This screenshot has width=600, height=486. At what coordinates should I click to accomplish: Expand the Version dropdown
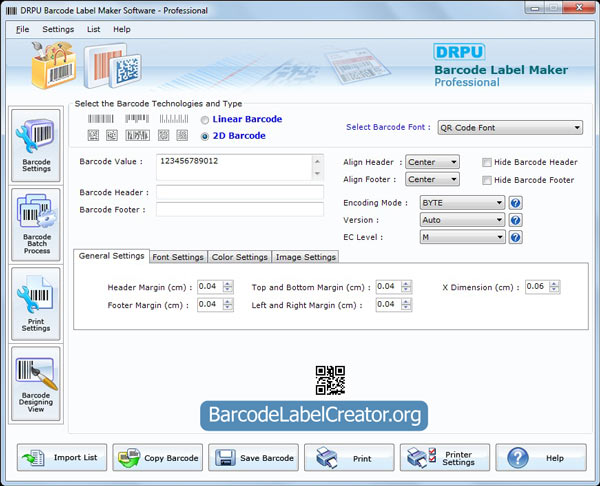pos(462,220)
